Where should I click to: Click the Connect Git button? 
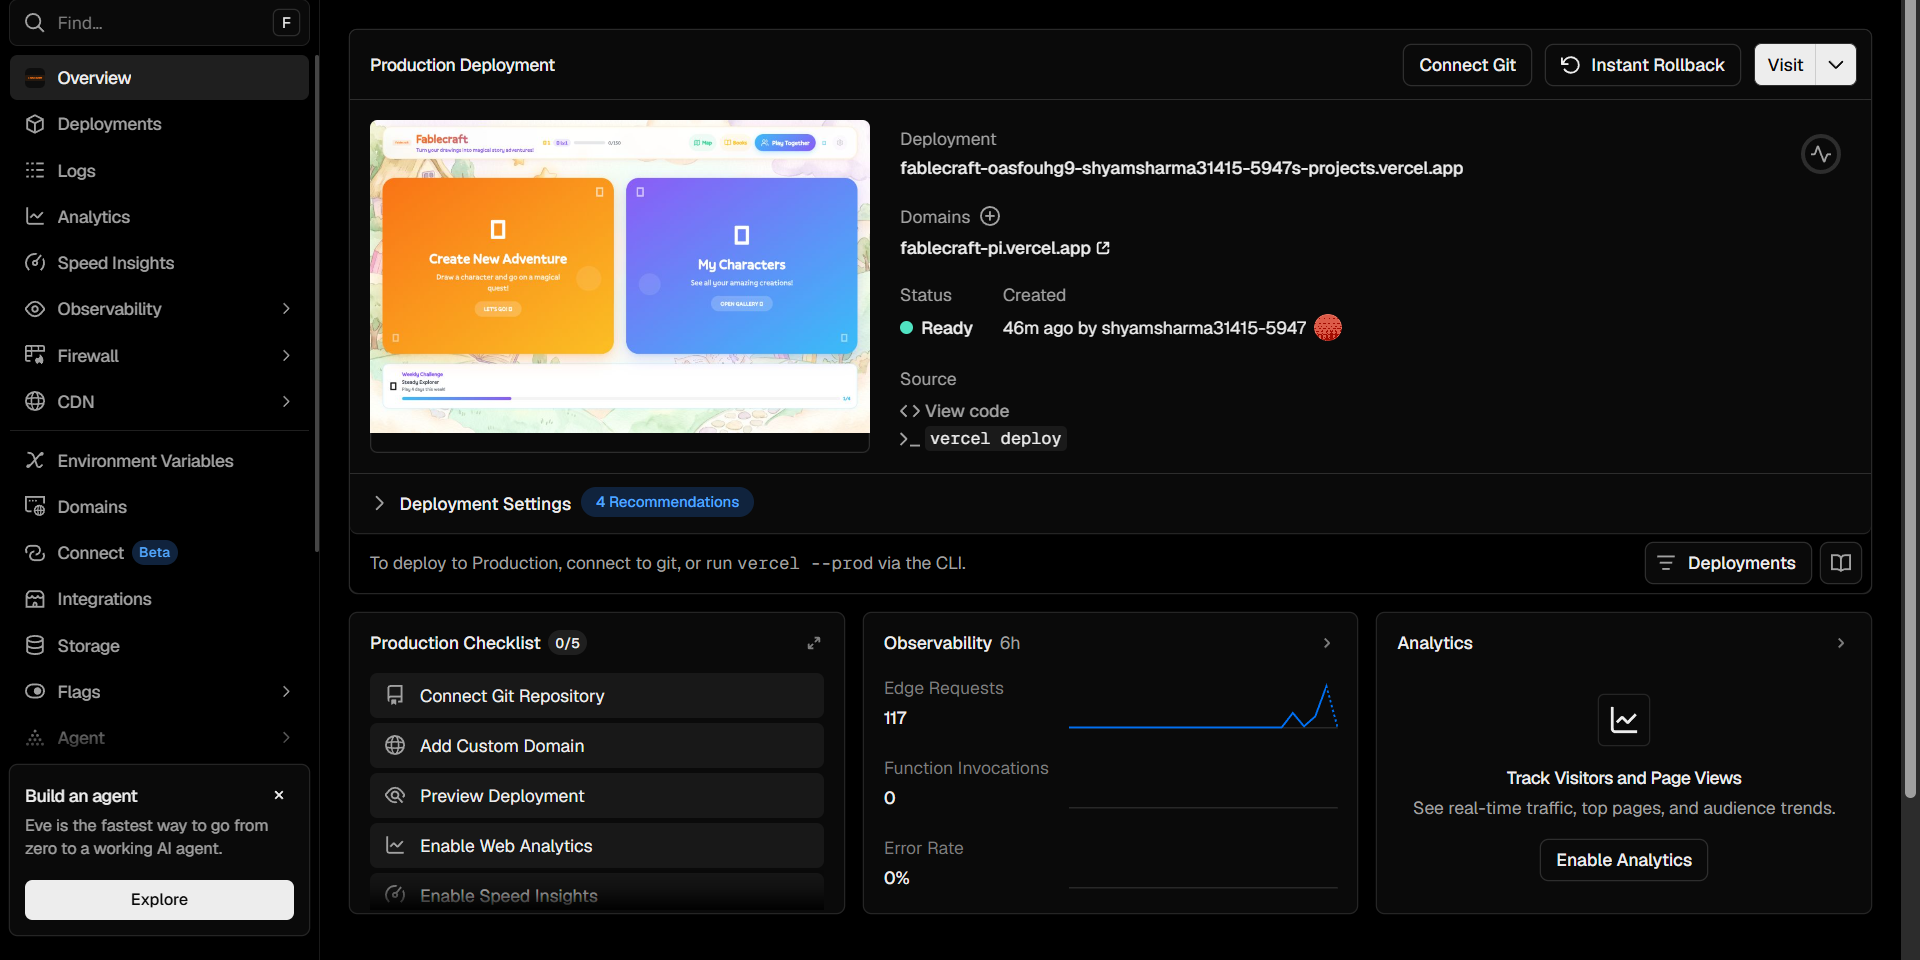click(x=1467, y=65)
